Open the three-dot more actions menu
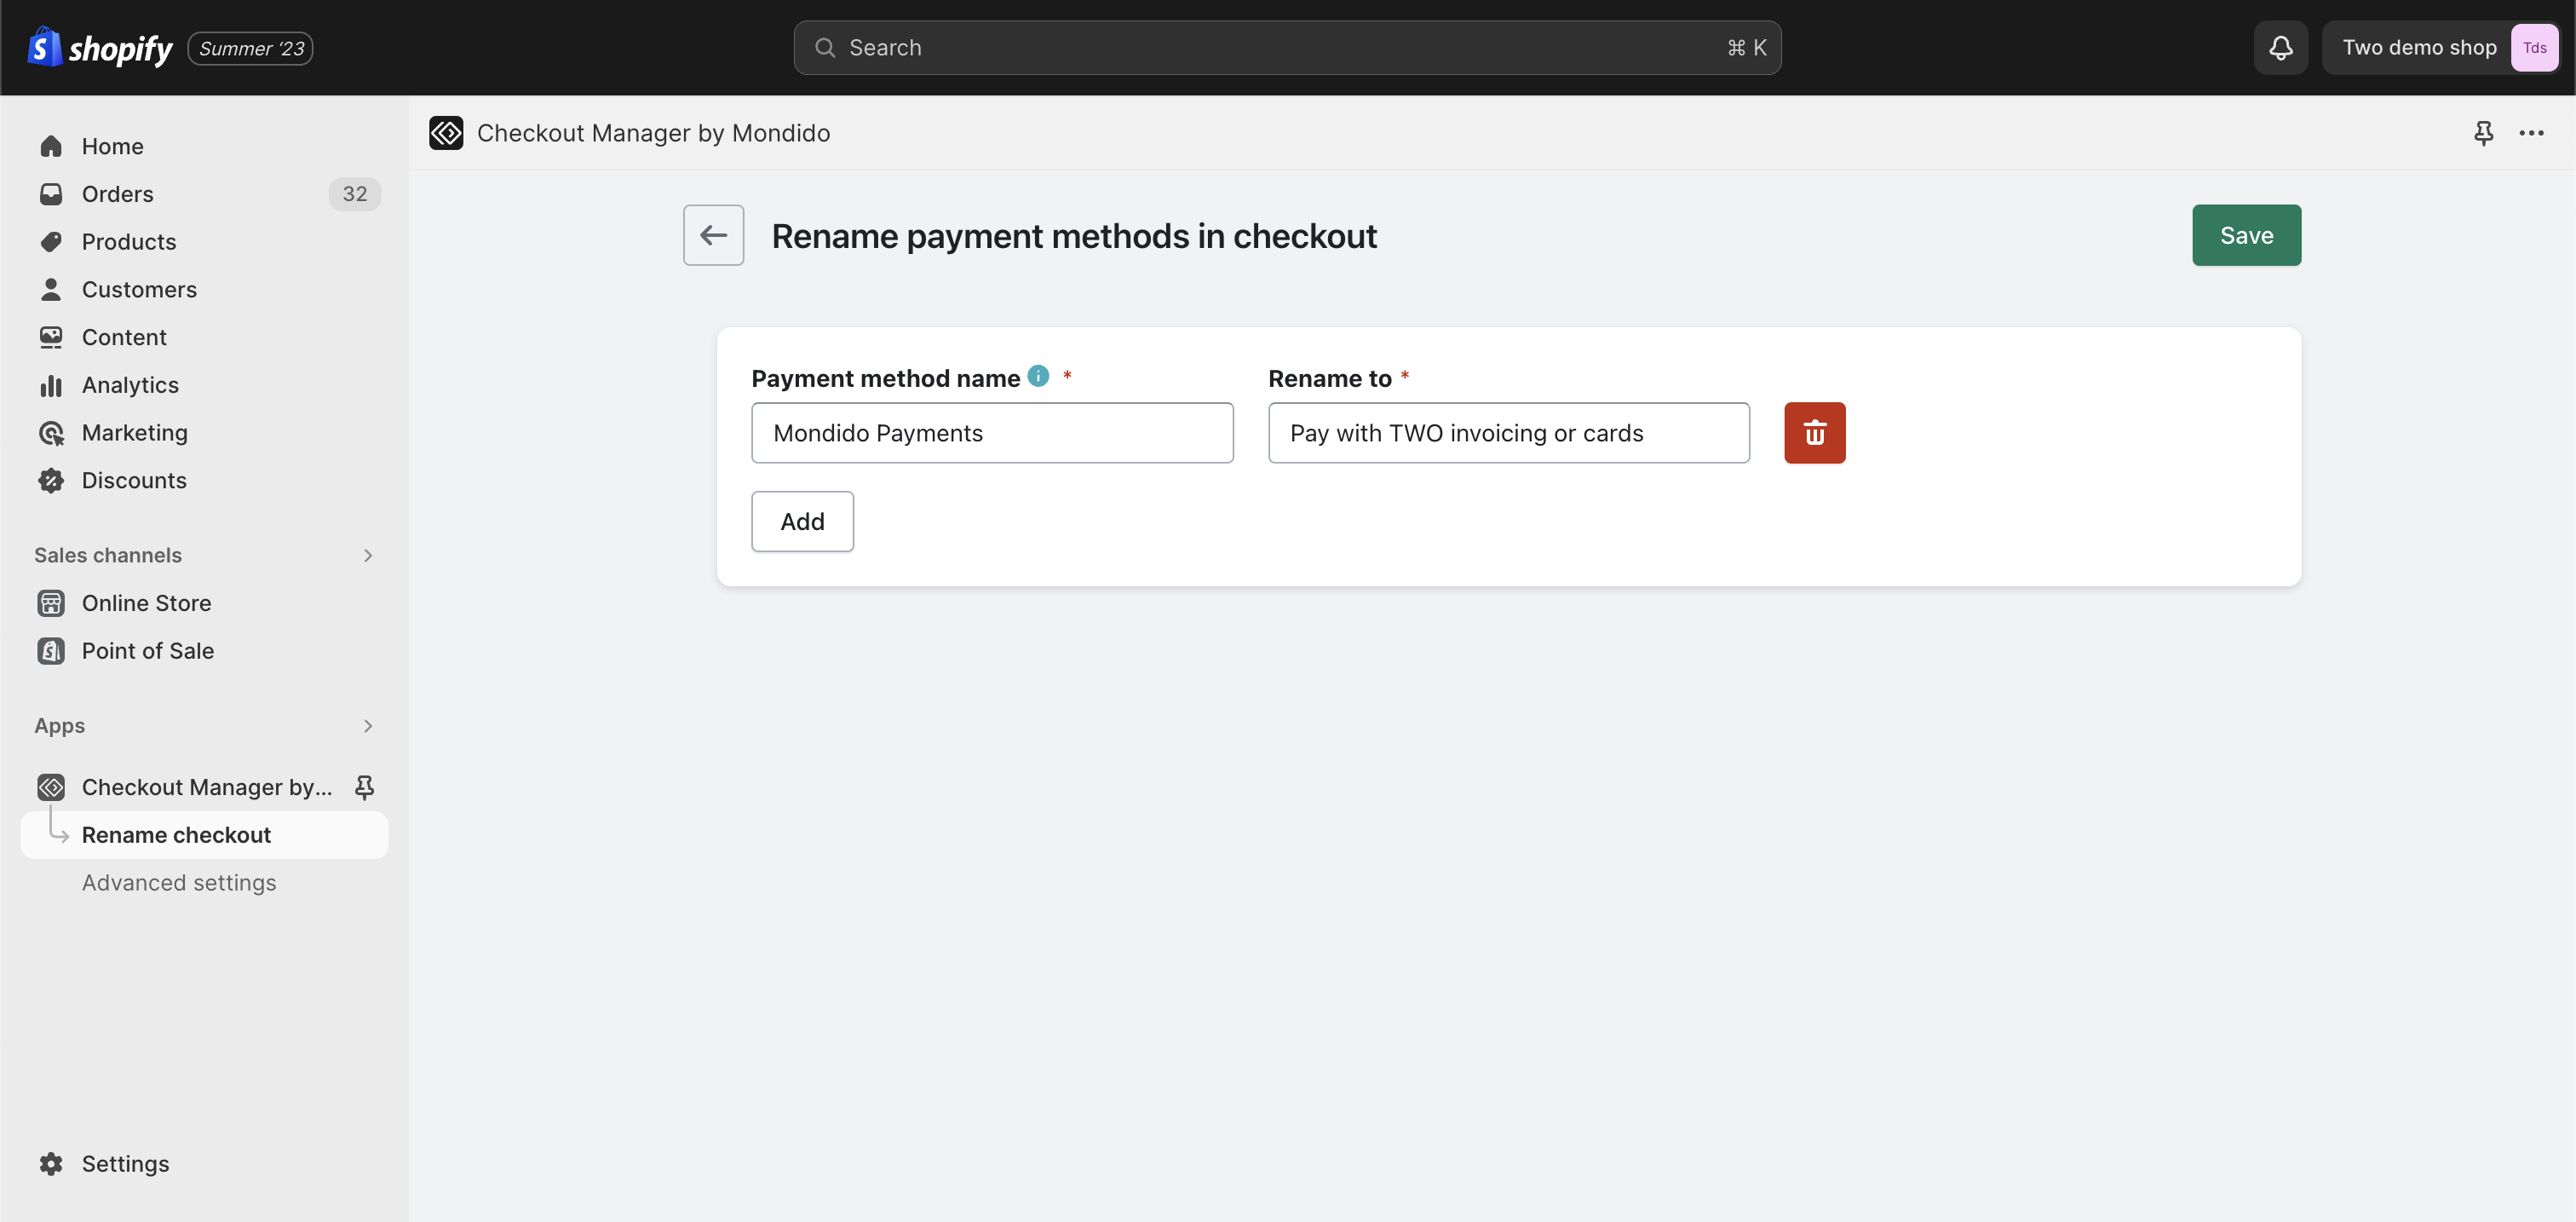 pyautogui.click(x=2532, y=133)
